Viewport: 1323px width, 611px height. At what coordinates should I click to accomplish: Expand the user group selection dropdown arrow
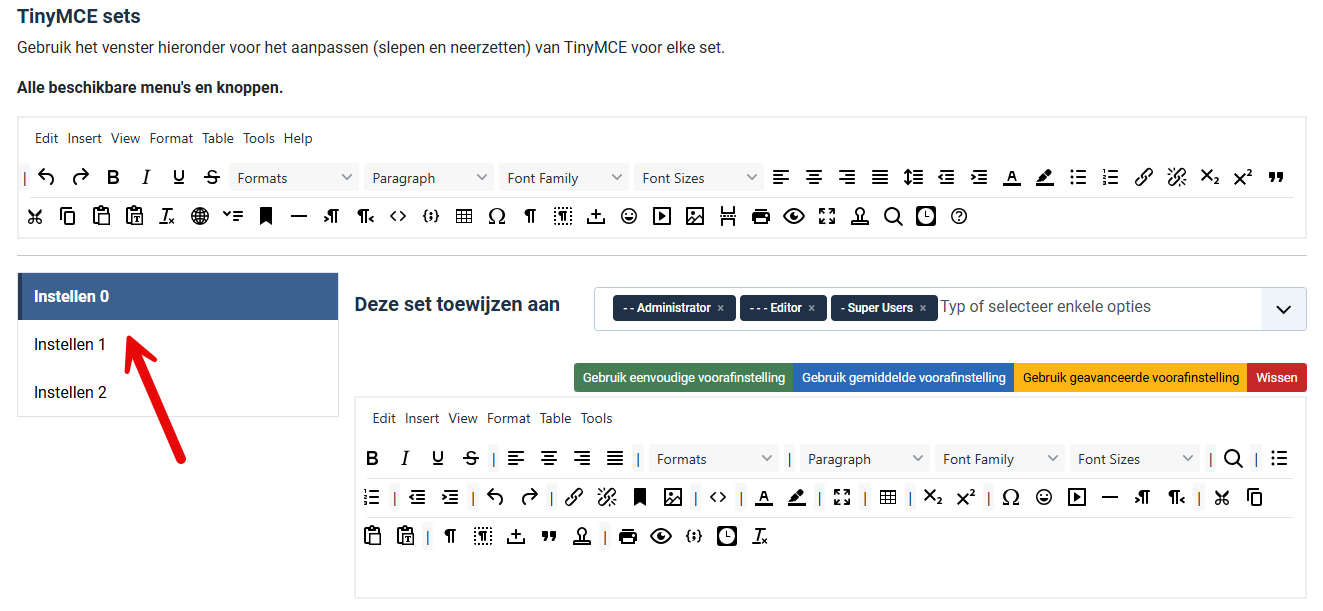(1283, 309)
